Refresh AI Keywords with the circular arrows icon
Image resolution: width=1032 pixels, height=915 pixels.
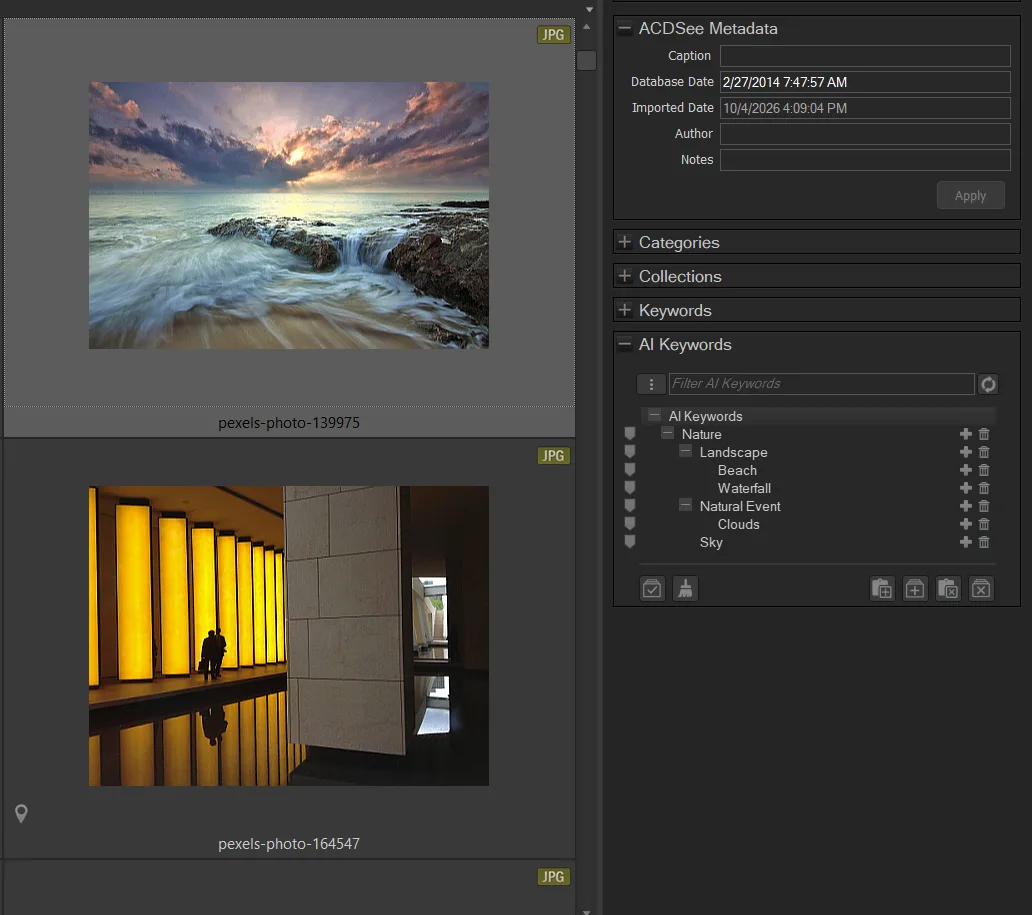tap(988, 384)
